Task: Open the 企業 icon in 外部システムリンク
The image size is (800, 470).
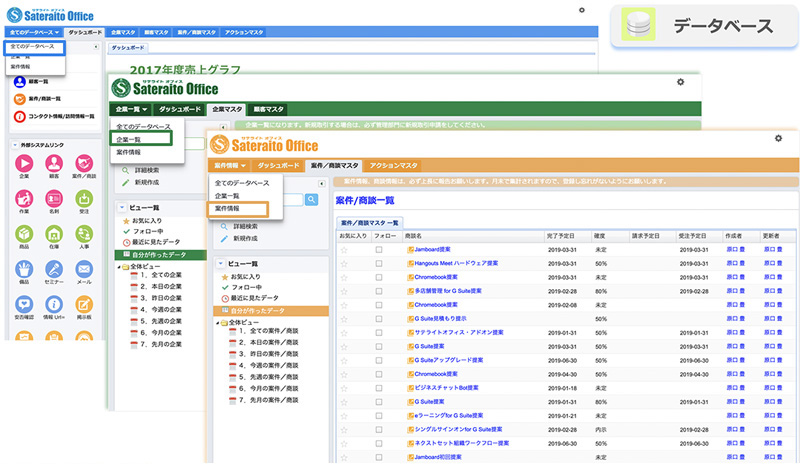Action: [24, 164]
